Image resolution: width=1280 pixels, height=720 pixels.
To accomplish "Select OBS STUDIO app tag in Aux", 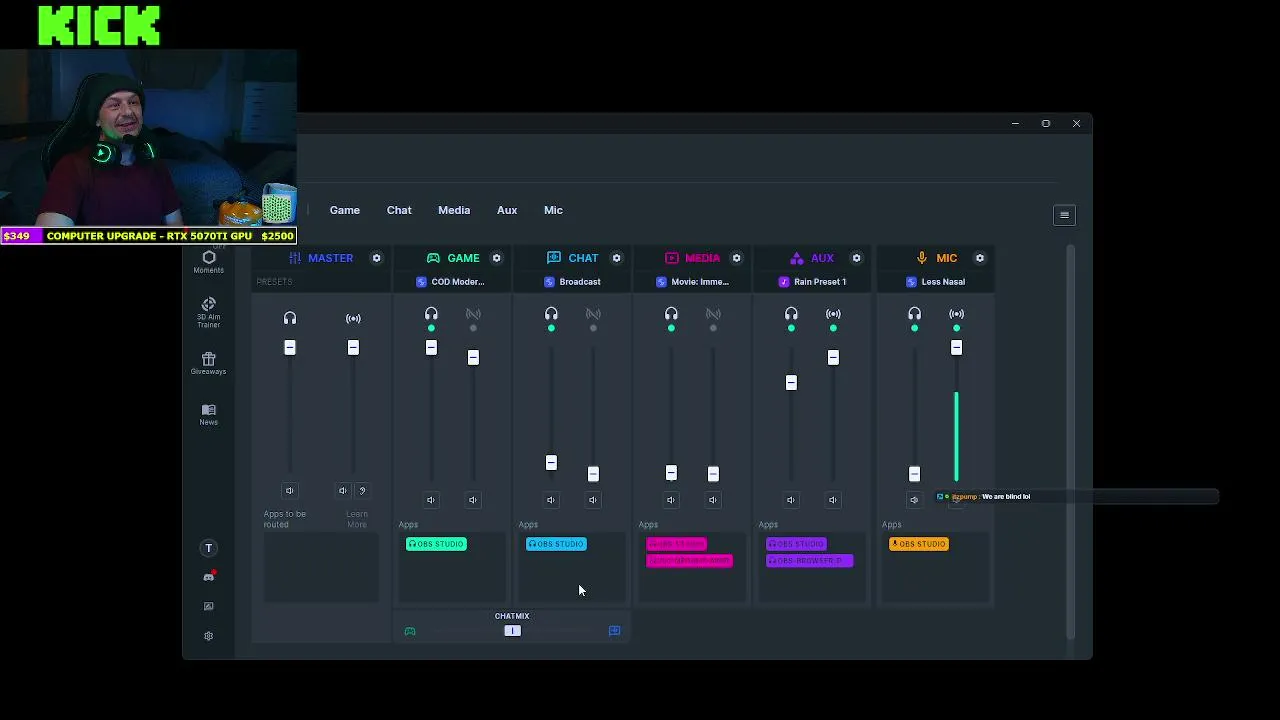I will pos(796,544).
